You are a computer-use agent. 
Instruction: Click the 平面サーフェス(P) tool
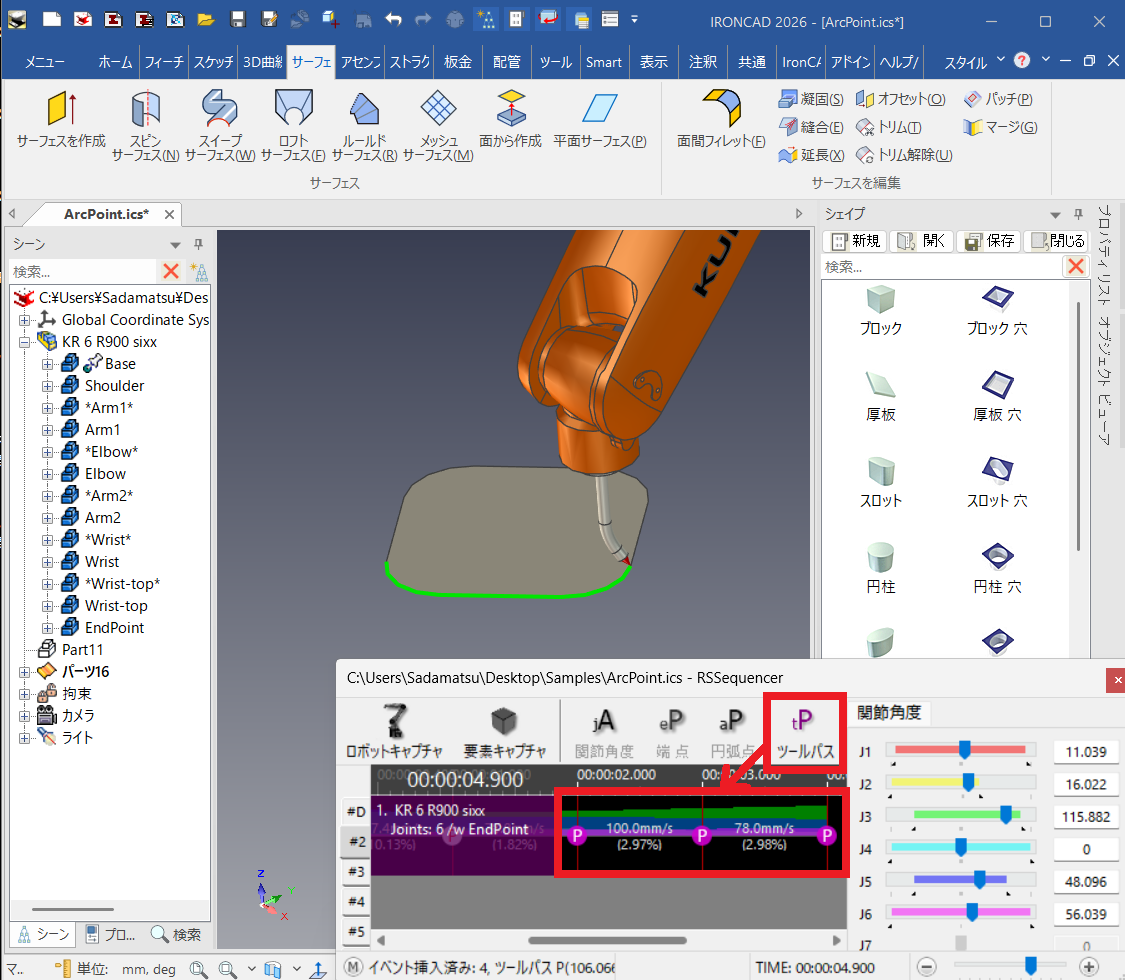tap(600, 119)
